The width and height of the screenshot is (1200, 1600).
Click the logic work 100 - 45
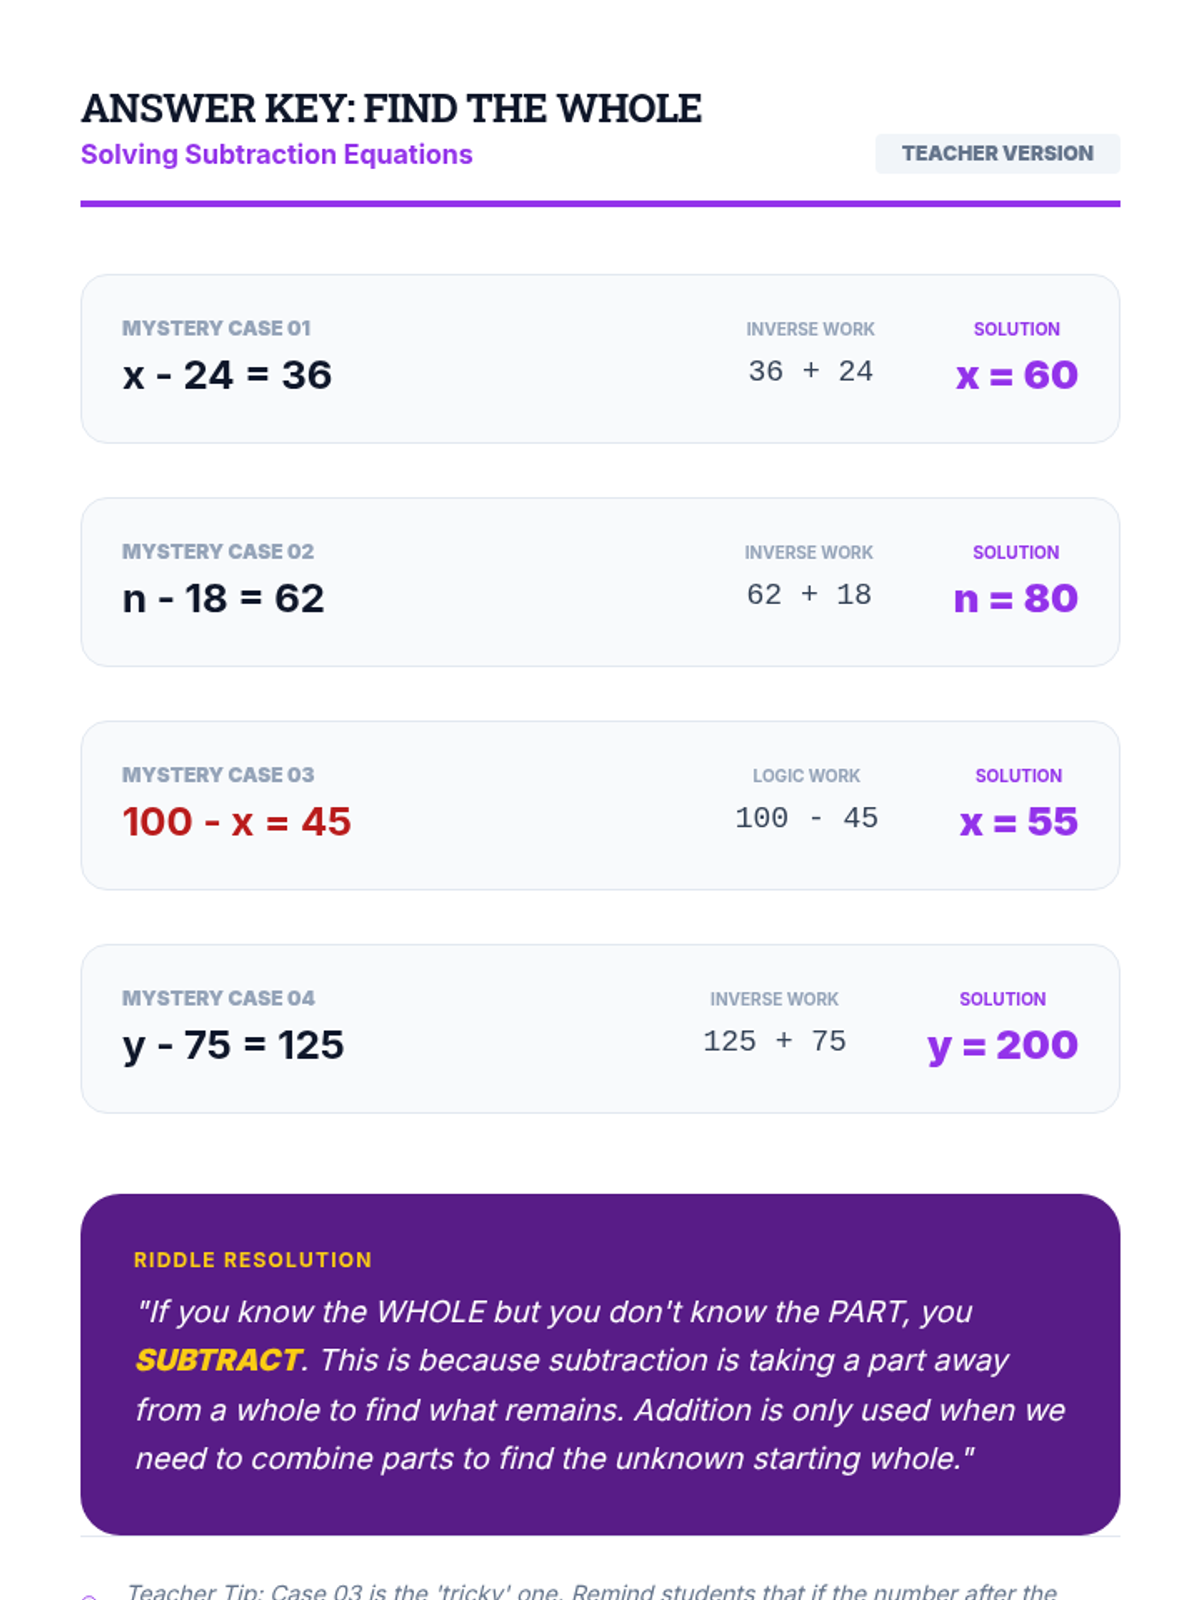point(806,818)
